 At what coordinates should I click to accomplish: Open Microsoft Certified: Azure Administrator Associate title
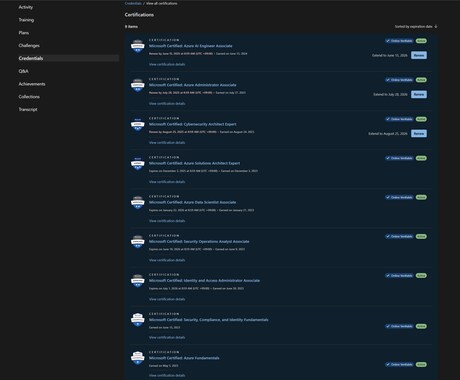click(193, 85)
